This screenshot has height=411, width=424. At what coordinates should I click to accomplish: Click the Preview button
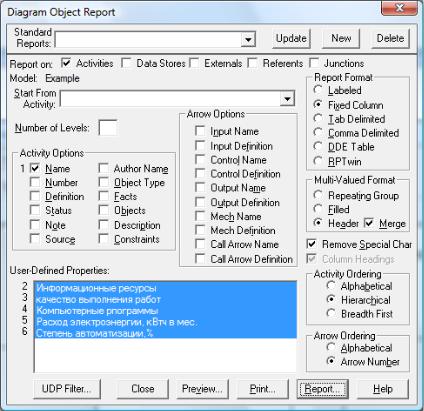(202, 389)
